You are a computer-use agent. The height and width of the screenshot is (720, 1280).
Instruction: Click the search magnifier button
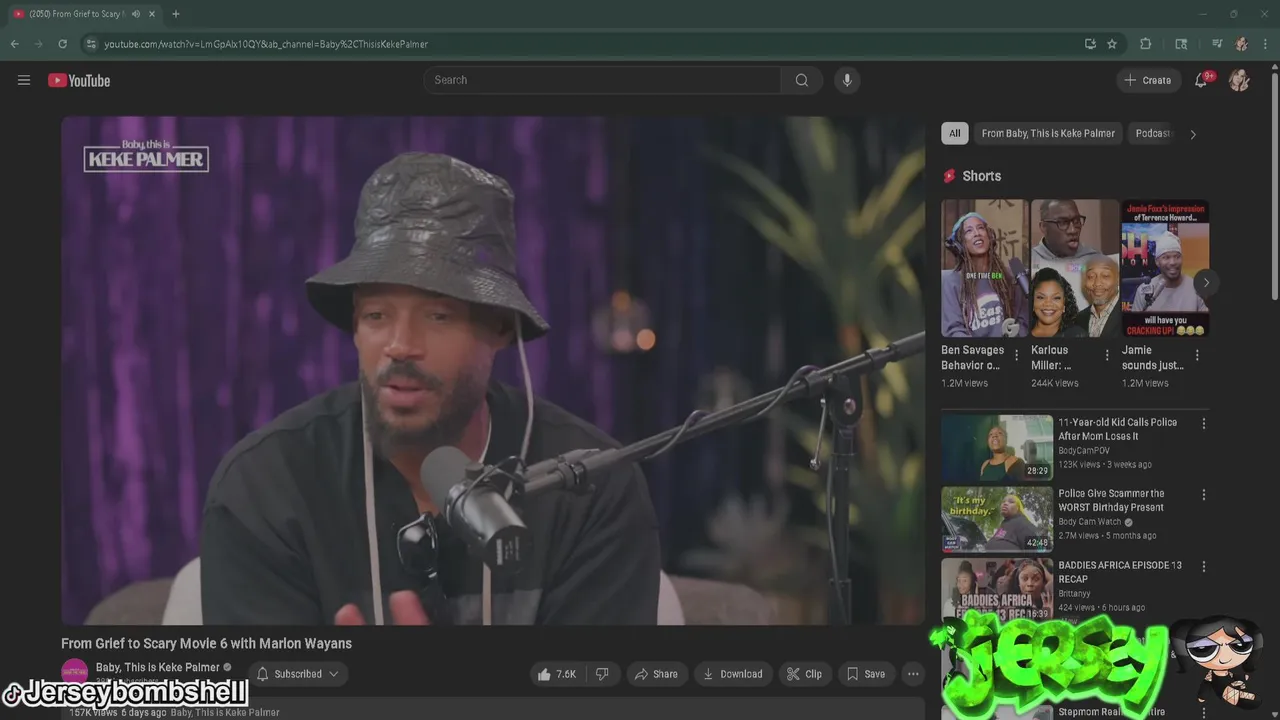click(802, 80)
